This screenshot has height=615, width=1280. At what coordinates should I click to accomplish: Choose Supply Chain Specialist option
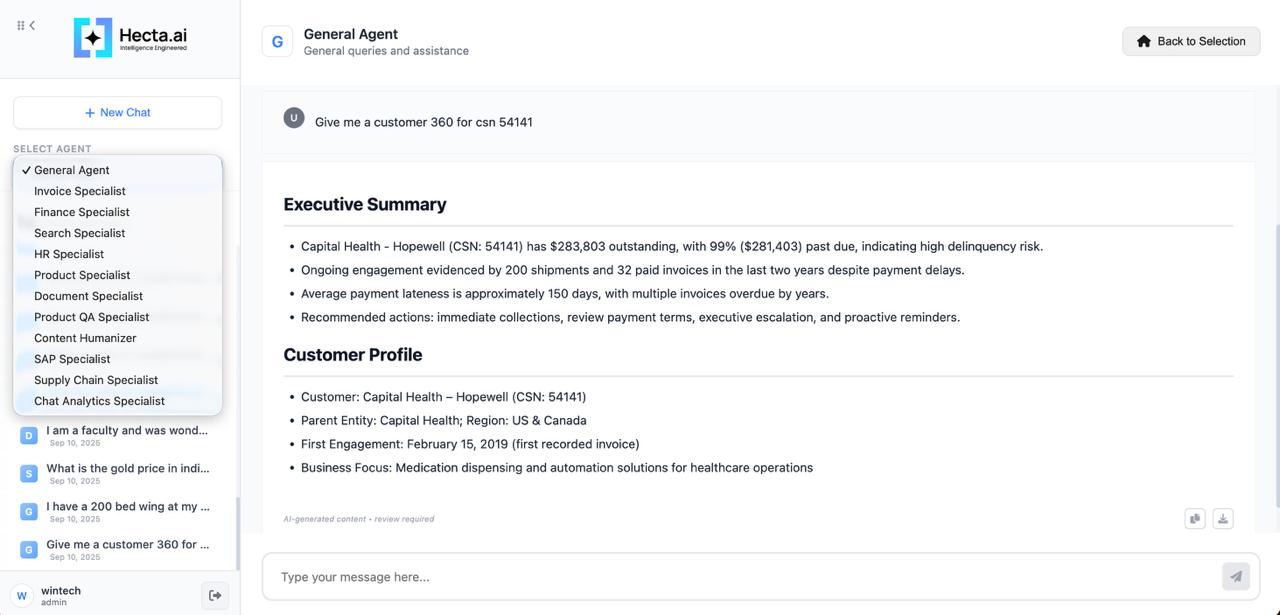click(96, 380)
